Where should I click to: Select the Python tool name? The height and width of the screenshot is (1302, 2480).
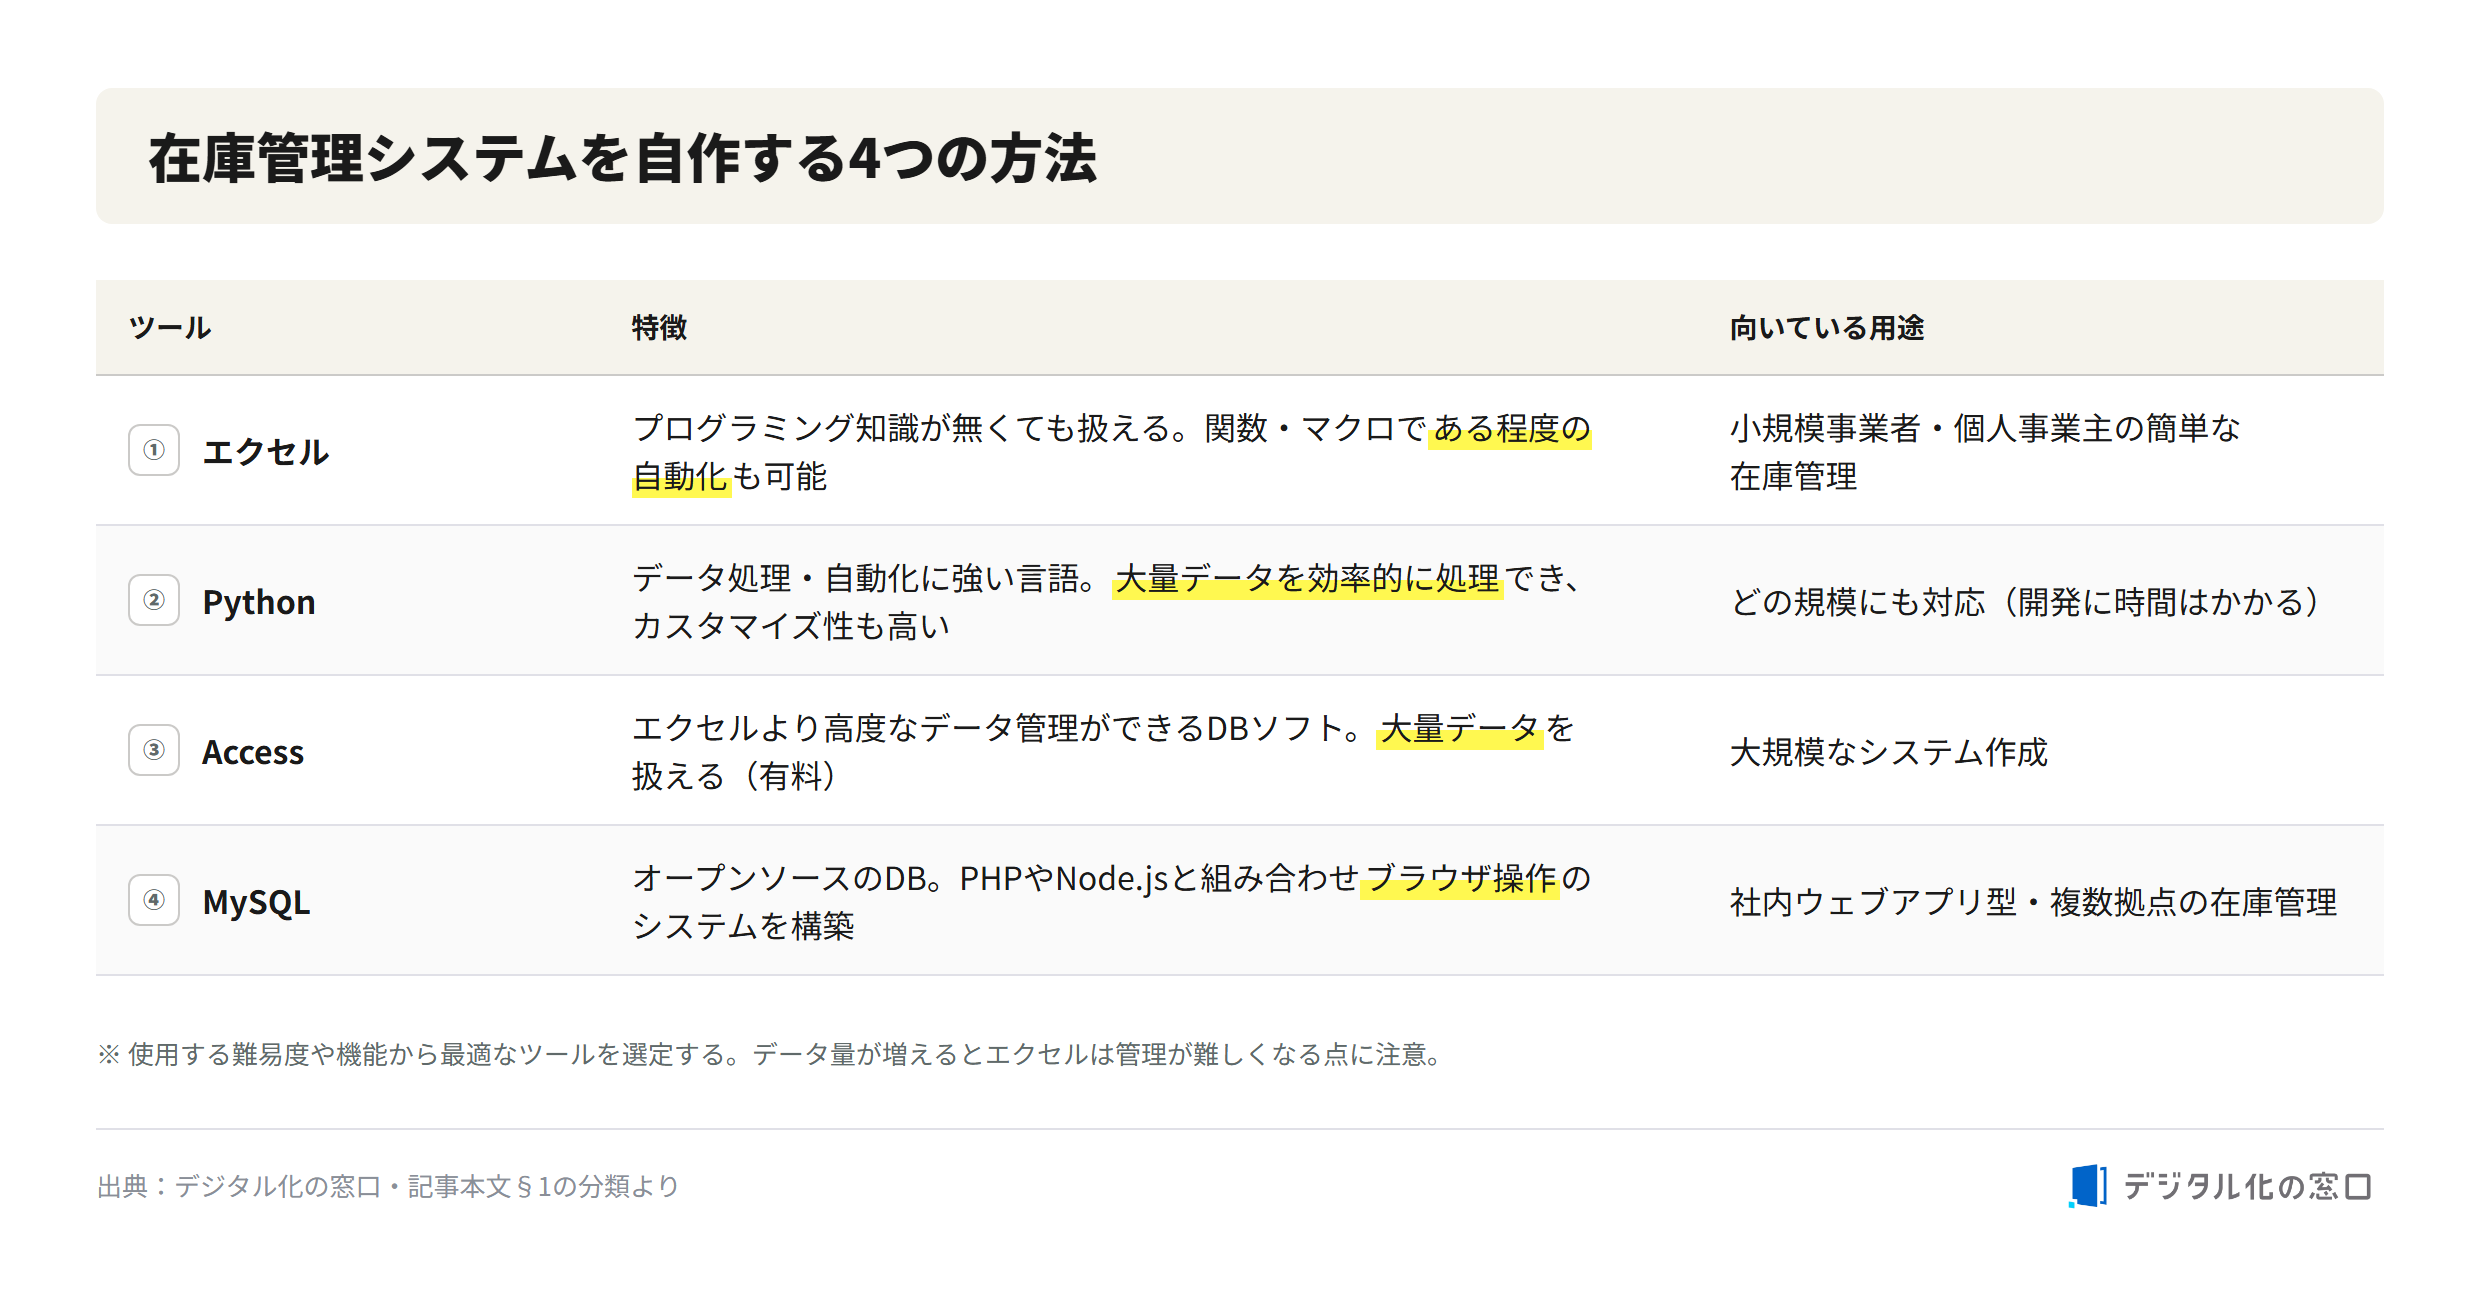coord(259,602)
